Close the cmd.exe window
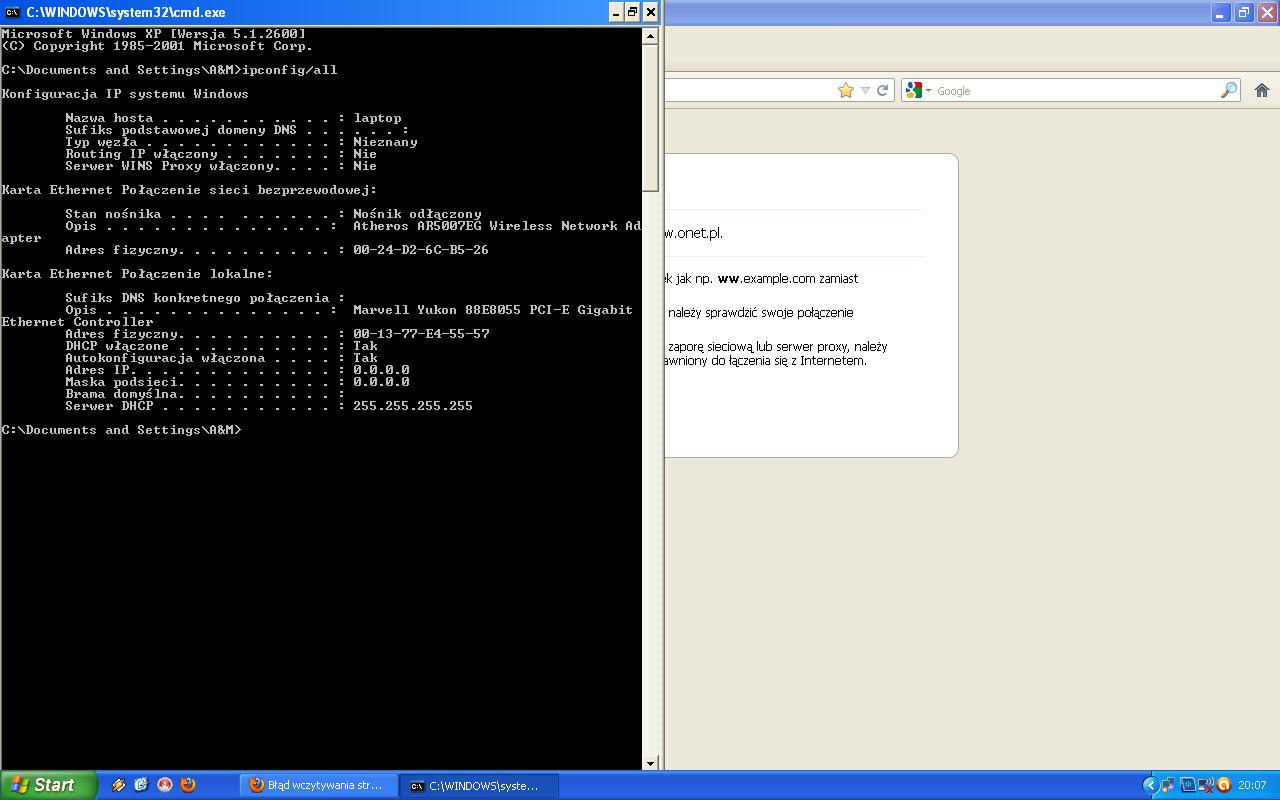 (650, 12)
